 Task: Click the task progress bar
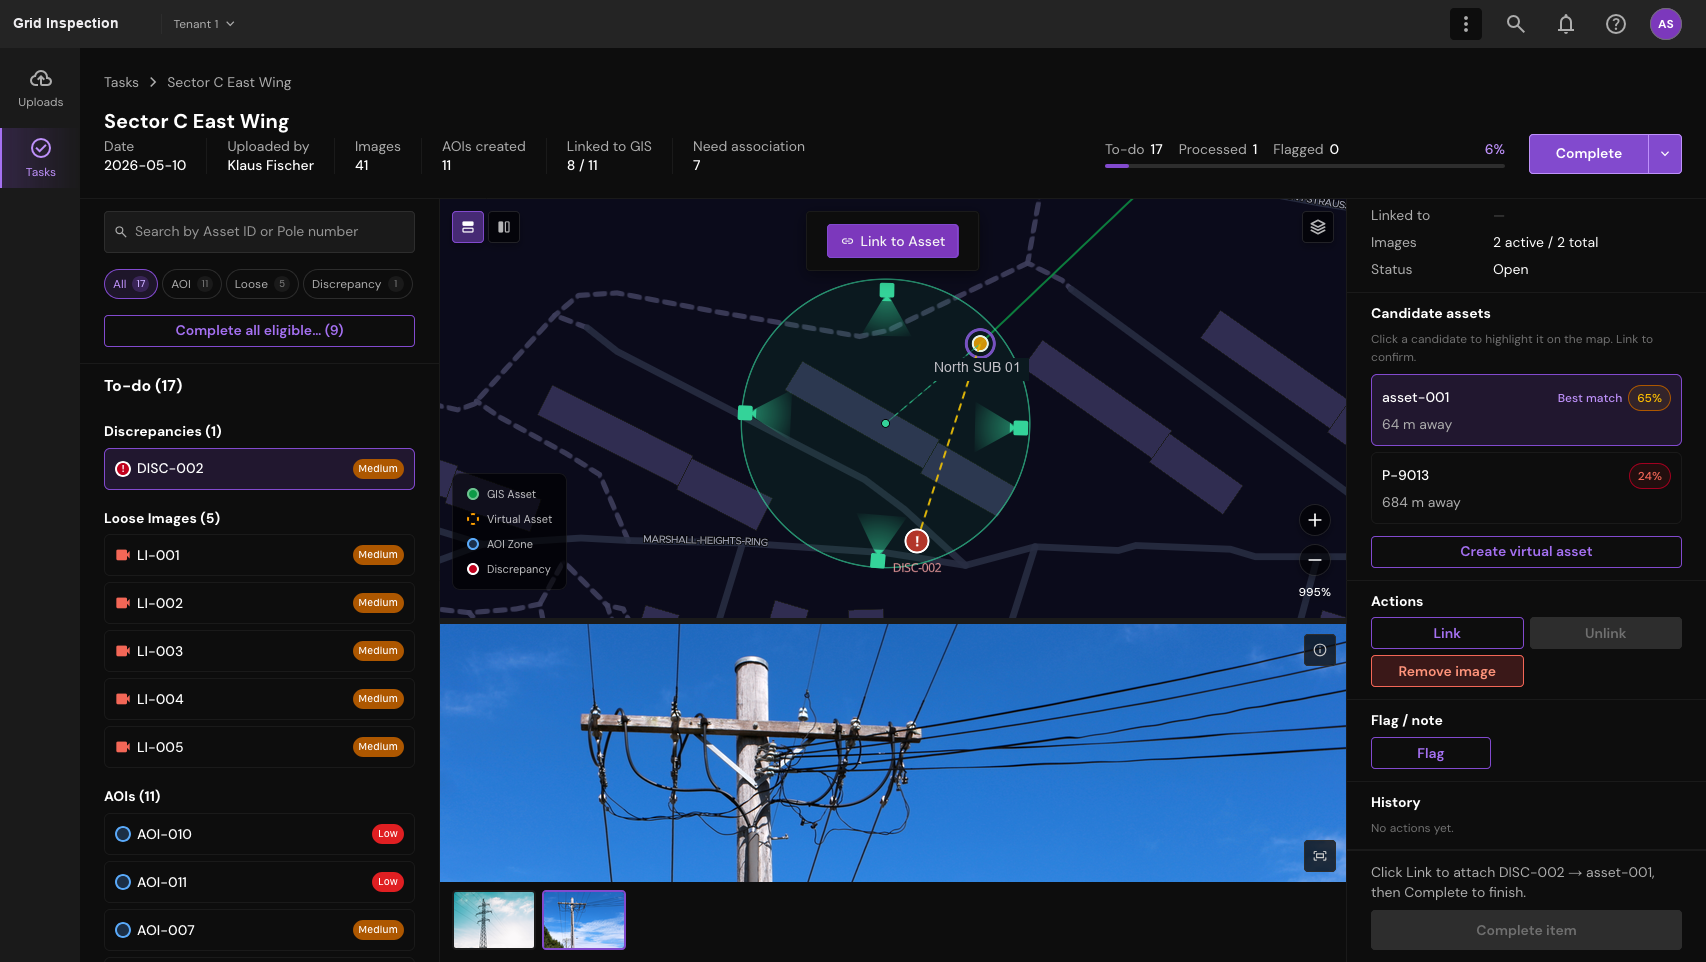point(1304,166)
